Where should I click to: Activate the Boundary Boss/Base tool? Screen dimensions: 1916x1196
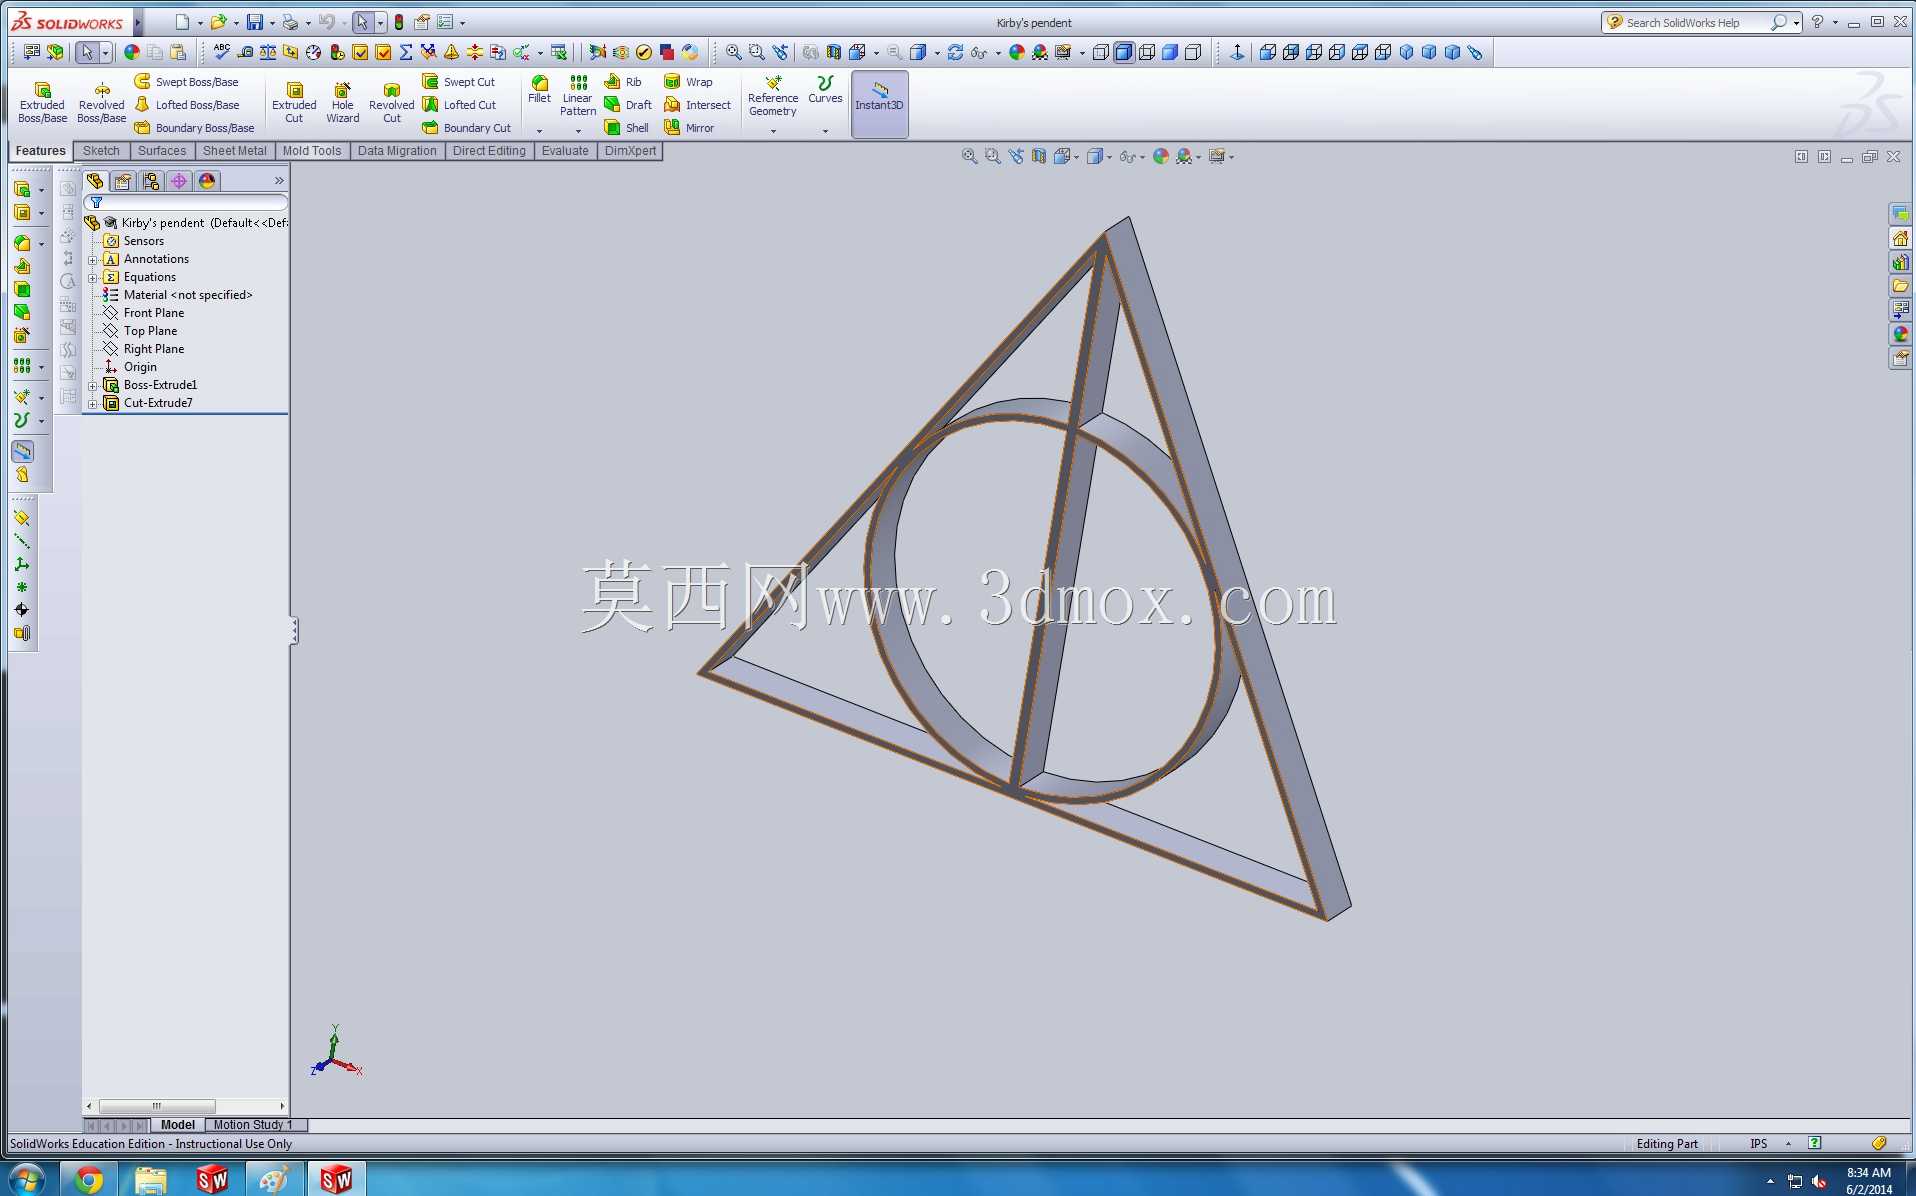[x=195, y=128]
